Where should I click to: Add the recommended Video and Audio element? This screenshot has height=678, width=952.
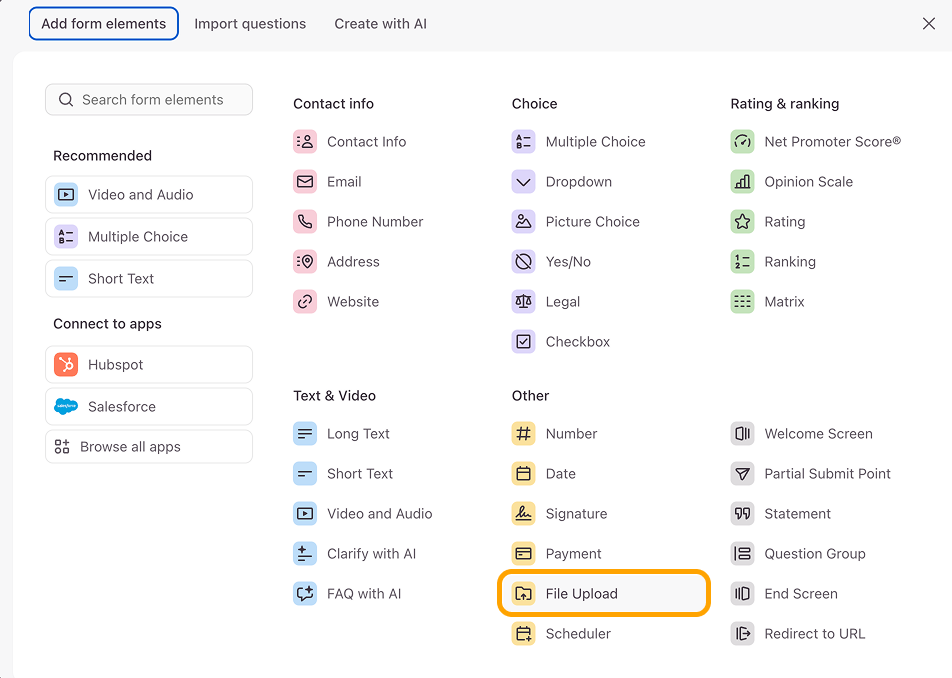pos(149,194)
